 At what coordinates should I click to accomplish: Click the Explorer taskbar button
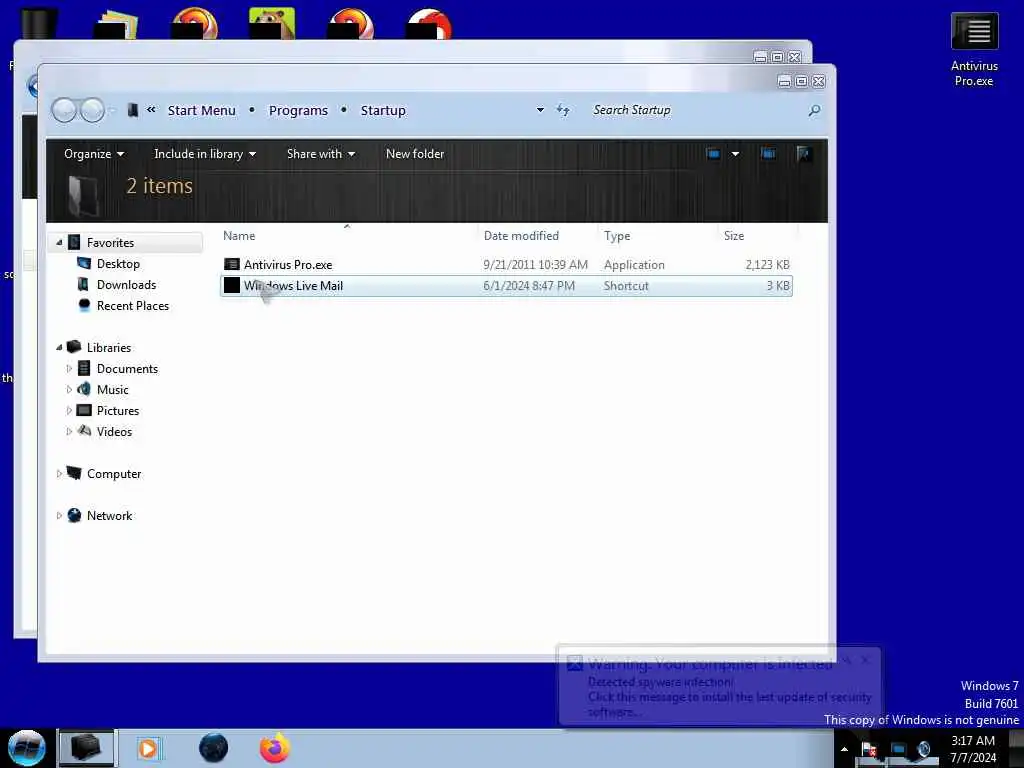(x=86, y=748)
